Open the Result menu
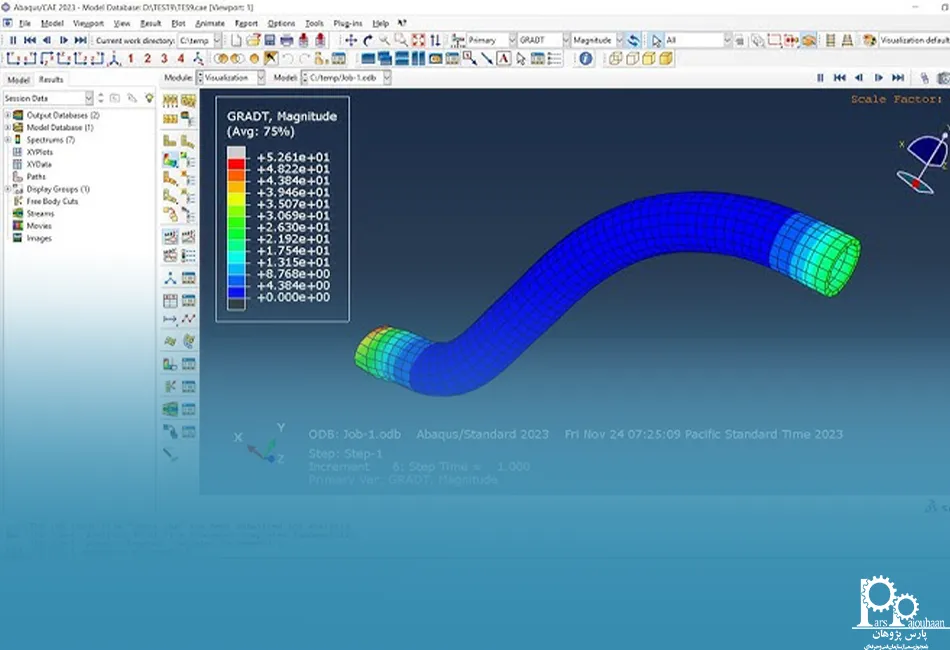The width and height of the screenshot is (950, 650). click(150, 24)
